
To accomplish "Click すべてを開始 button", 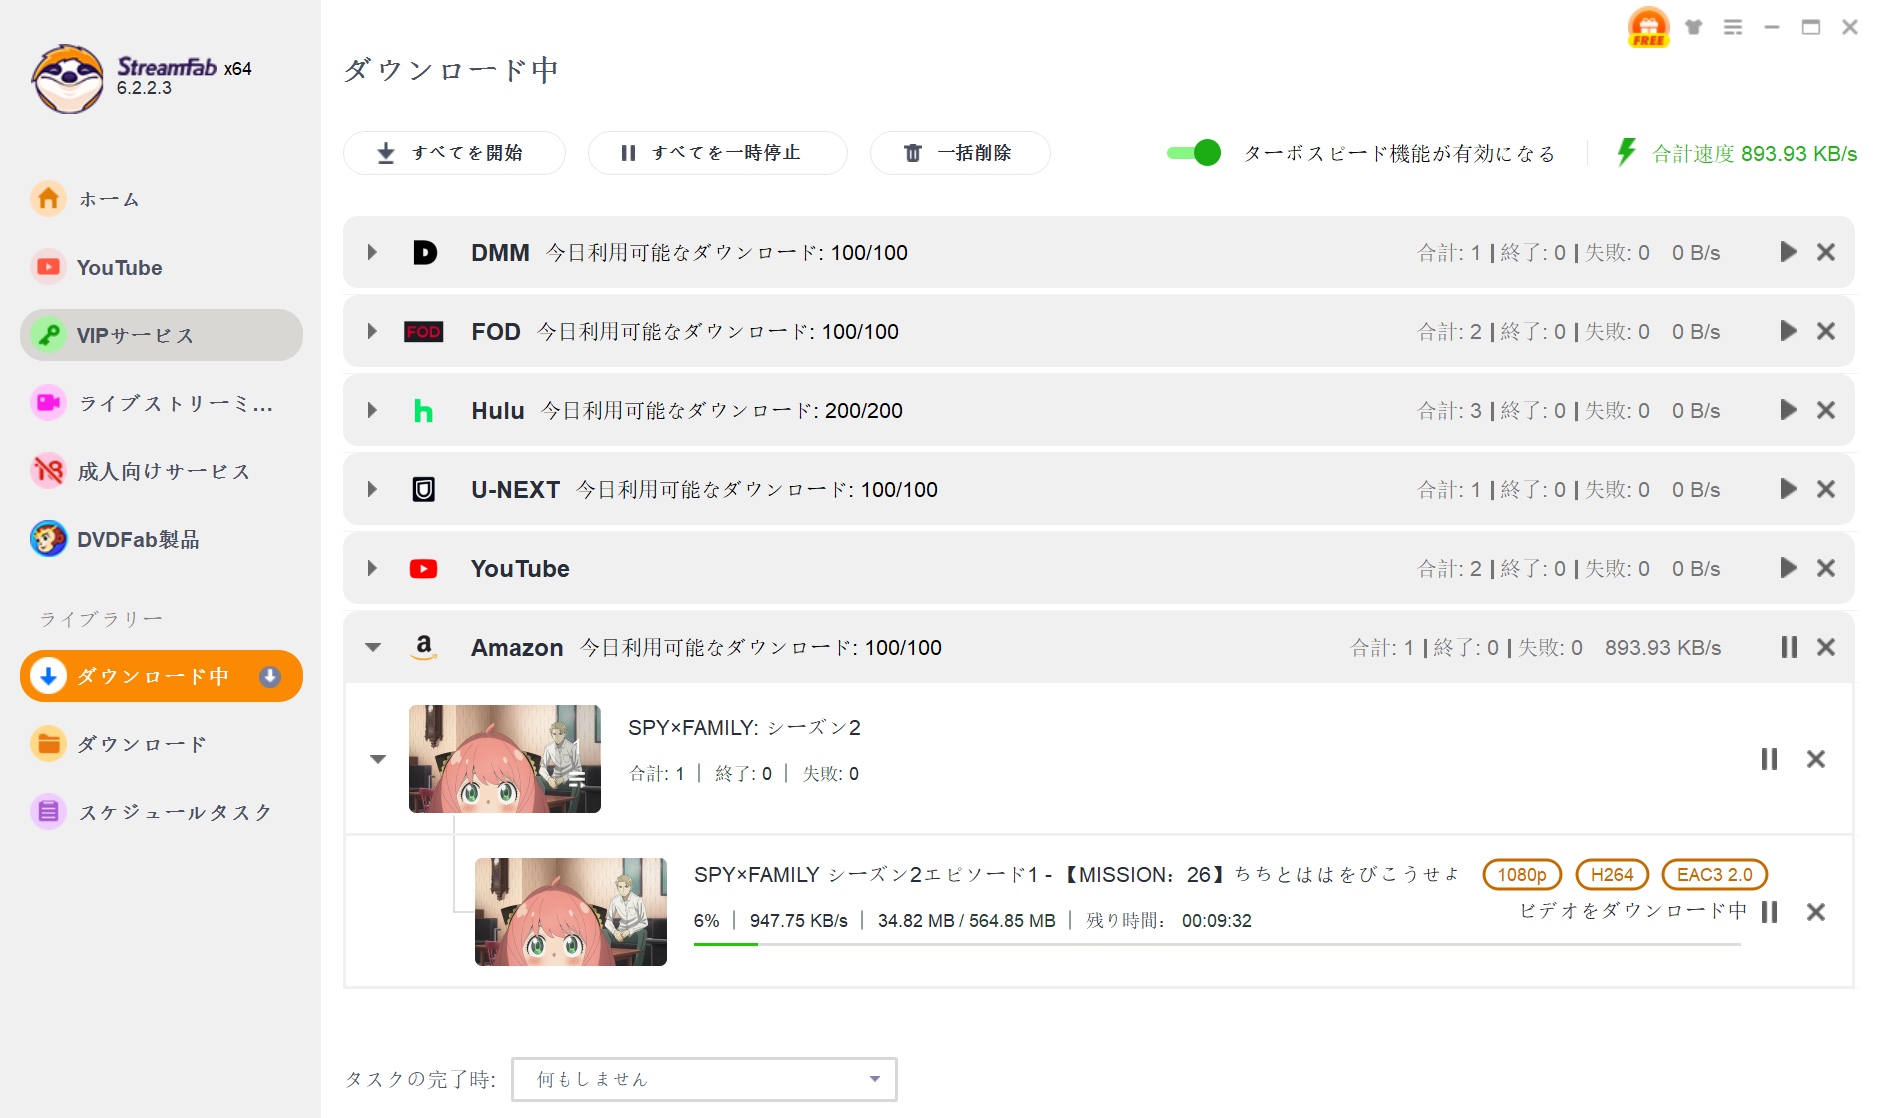I will tap(454, 153).
